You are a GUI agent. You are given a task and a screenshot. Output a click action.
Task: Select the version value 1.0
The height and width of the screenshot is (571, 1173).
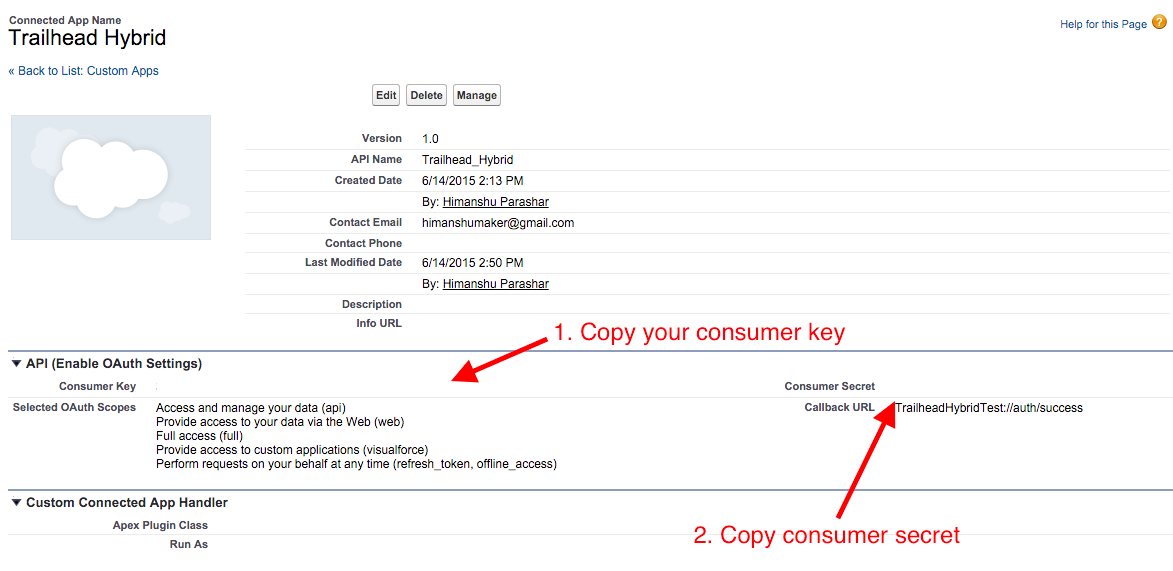point(430,138)
